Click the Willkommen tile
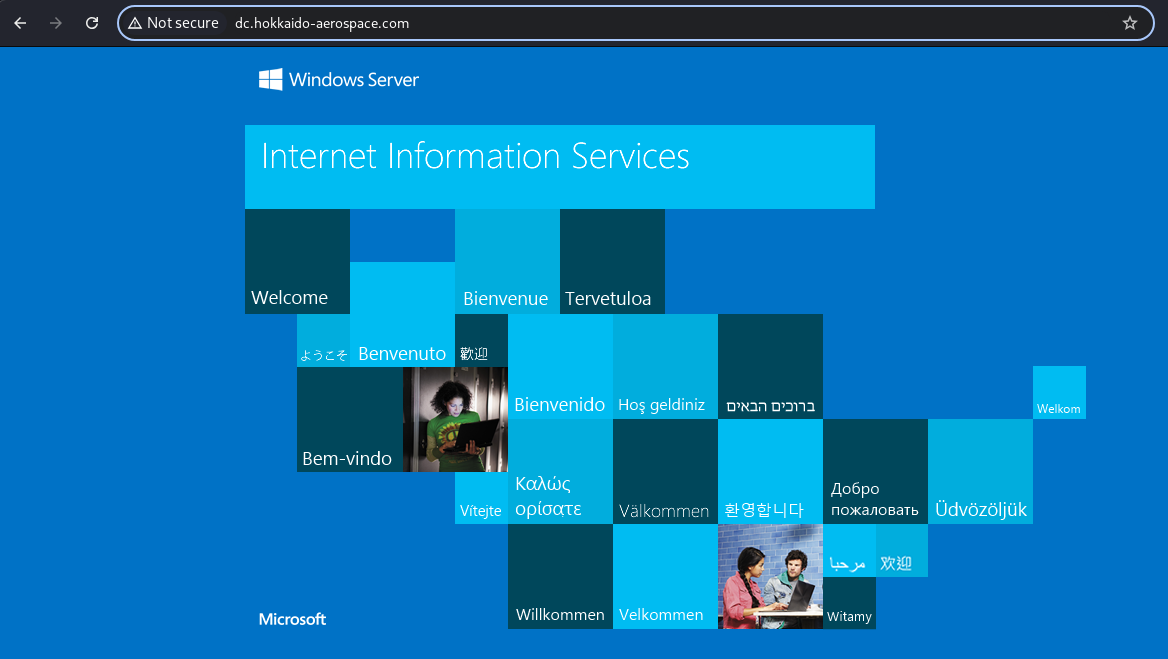The image size is (1168, 659). coord(560,576)
